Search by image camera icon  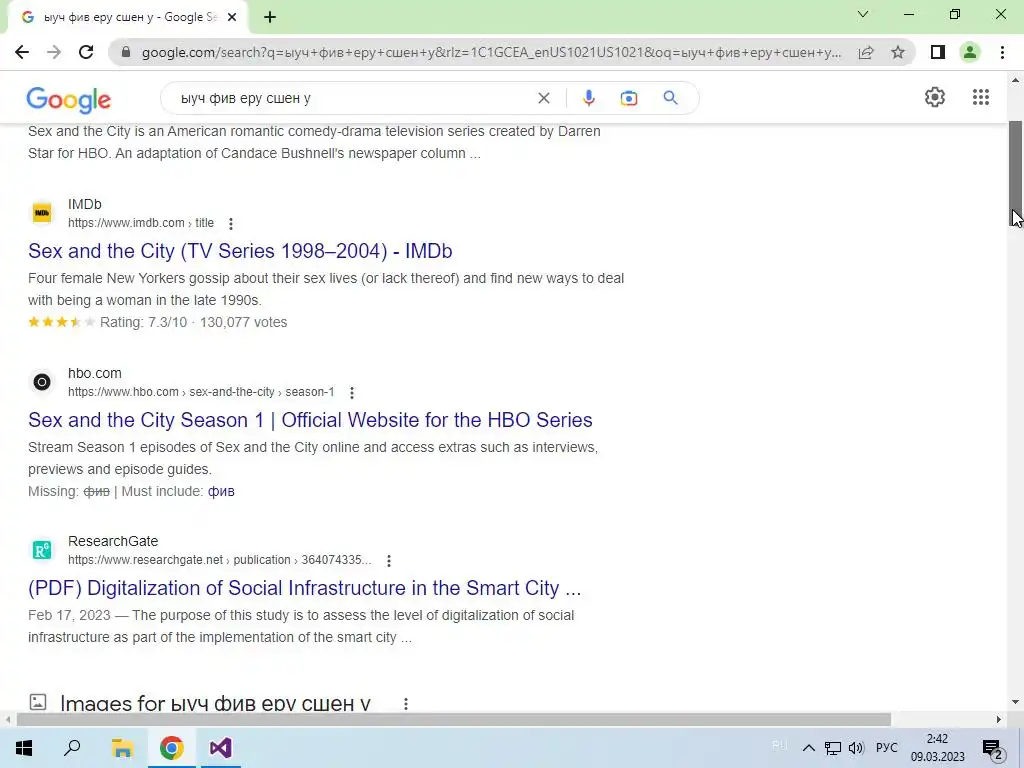coord(628,98)
